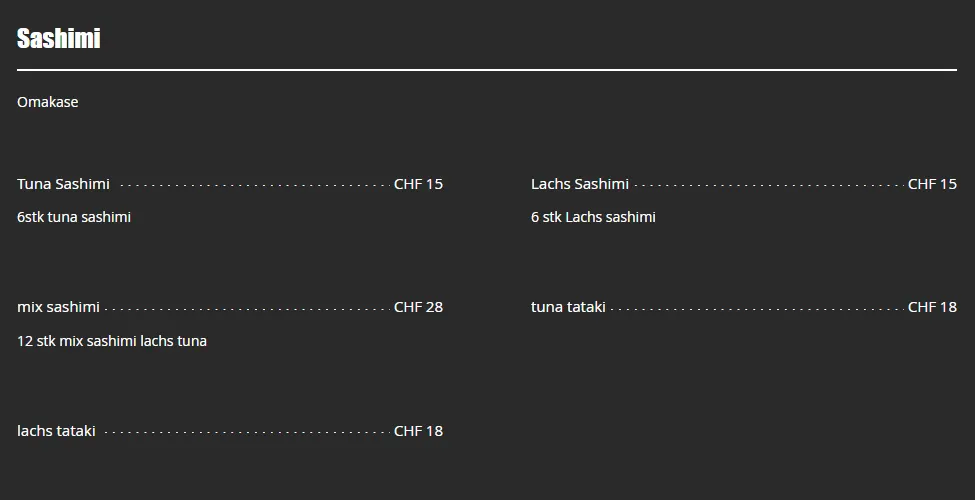Select the tuna tataki menu item
975x500 pixels.
568,307
